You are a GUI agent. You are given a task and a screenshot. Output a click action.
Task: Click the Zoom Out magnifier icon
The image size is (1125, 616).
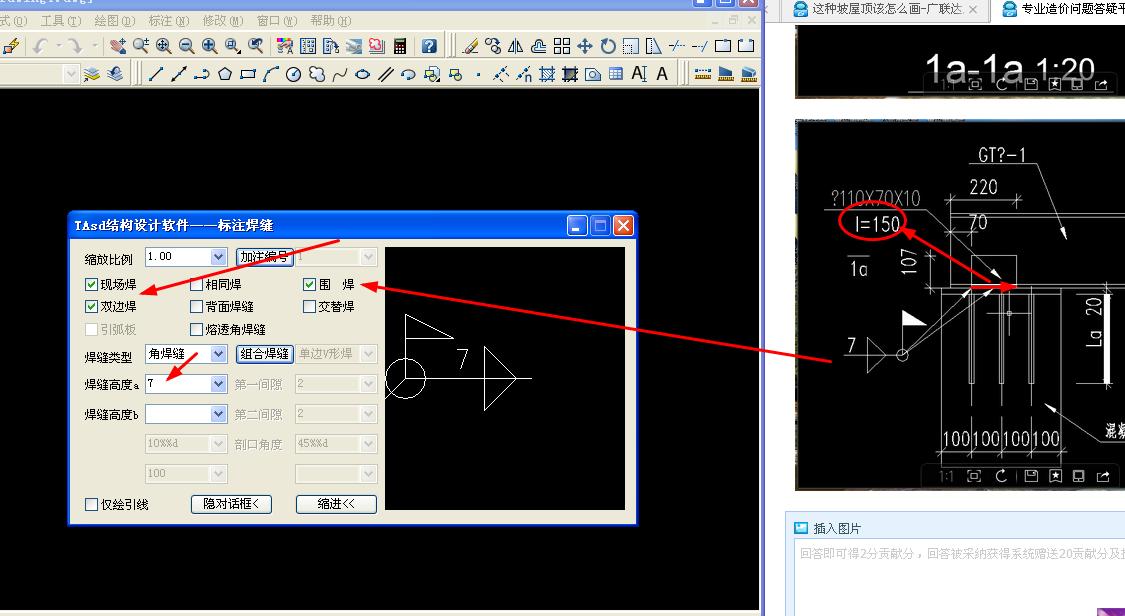click(x=187, y=46)
